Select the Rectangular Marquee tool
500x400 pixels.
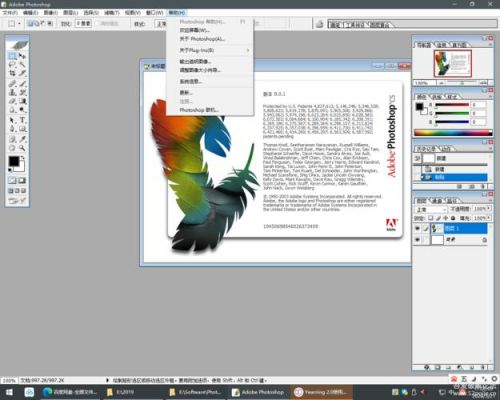point(12,56)
